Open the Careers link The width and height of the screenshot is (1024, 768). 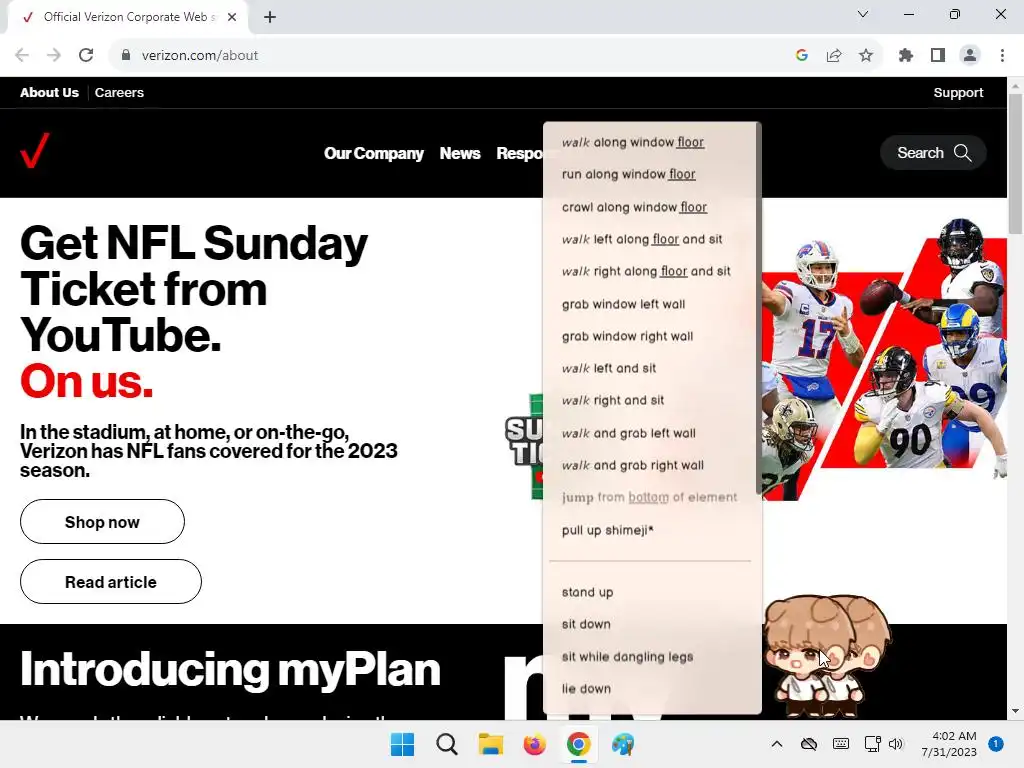(x=119, y=93)
